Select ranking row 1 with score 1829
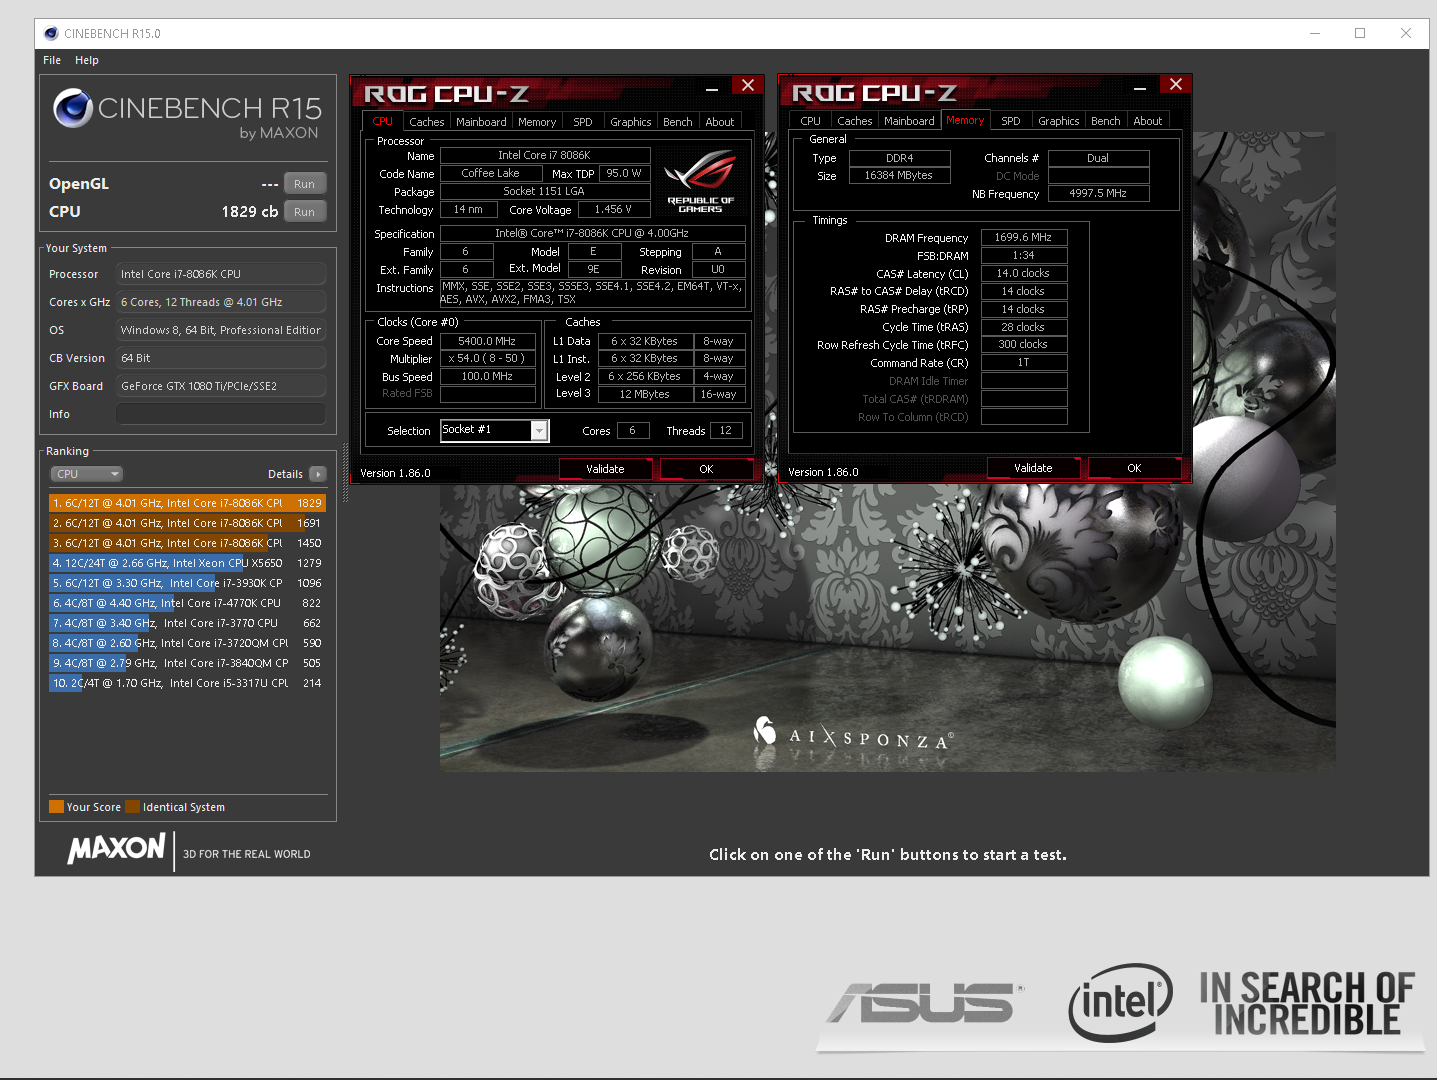Viewport: 1437px width, 1080px height. (187, 503)
